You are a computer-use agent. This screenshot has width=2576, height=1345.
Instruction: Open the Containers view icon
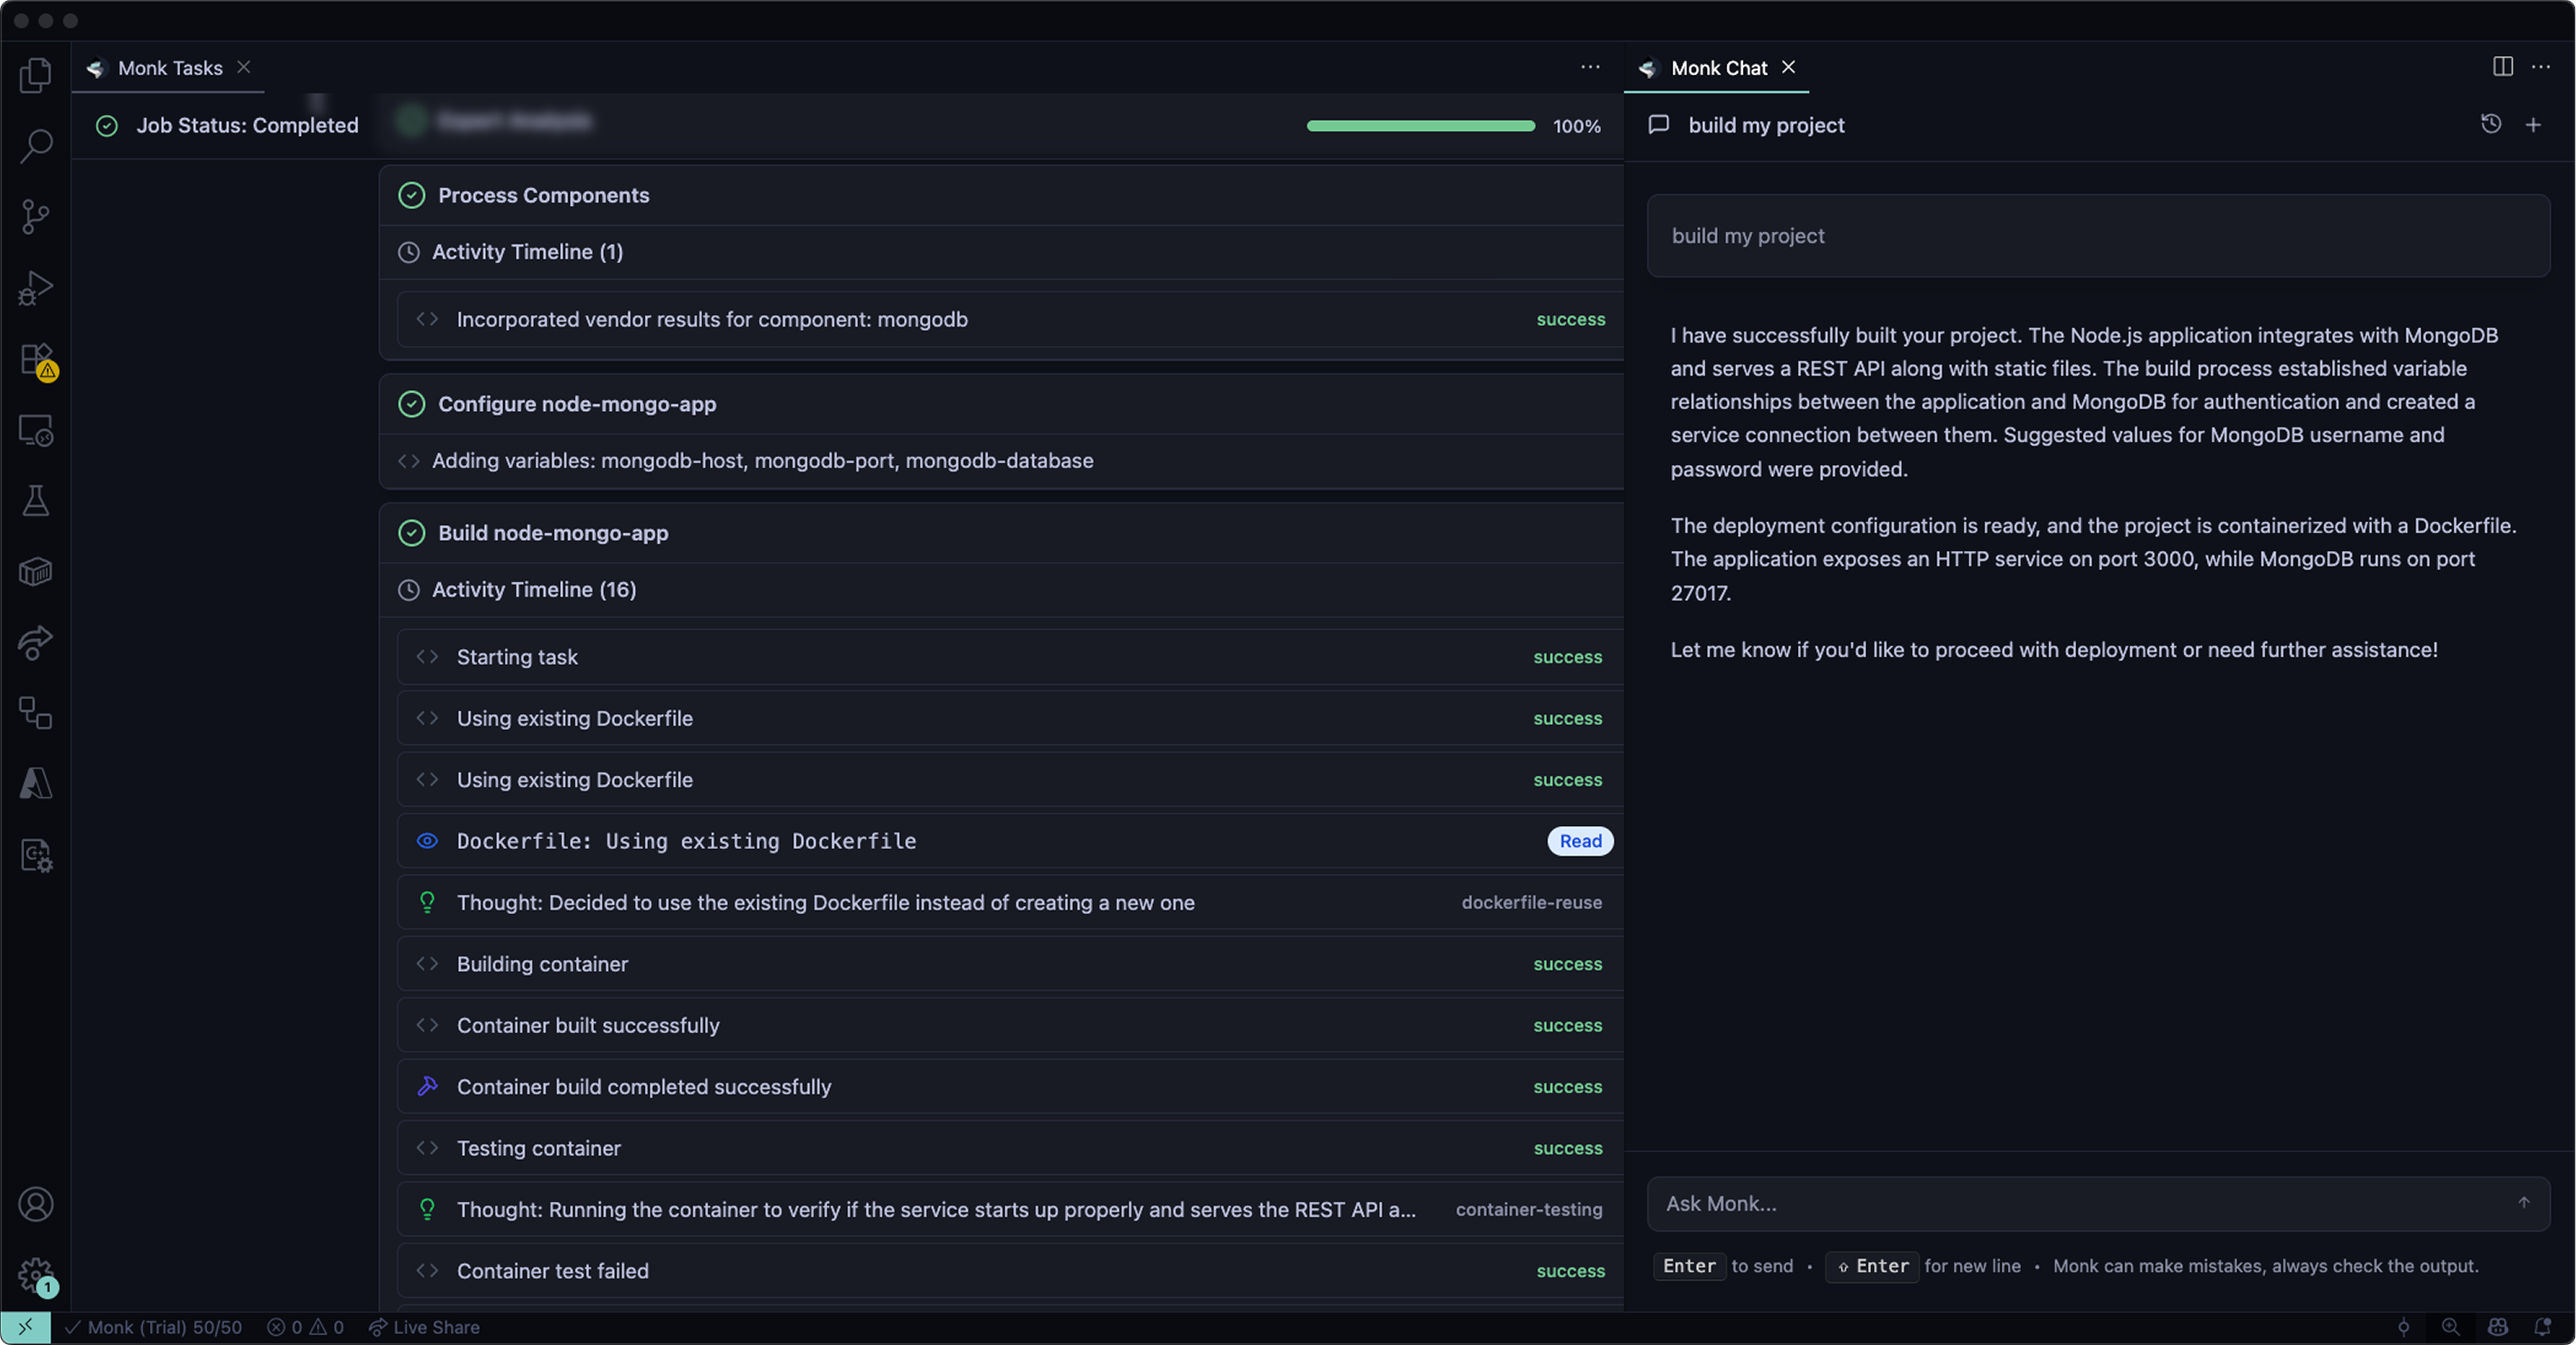pyautogui.click(x=36, y=572)
